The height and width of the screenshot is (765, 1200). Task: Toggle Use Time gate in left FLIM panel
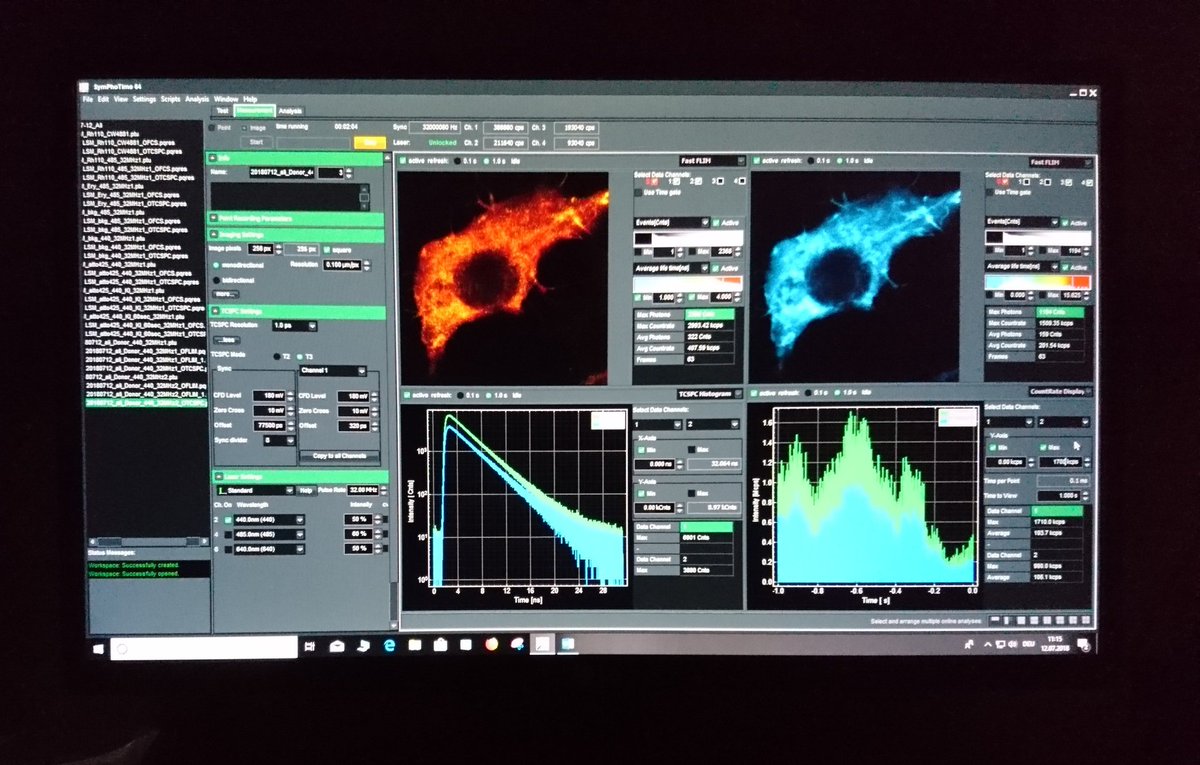(x=640, y=192)
